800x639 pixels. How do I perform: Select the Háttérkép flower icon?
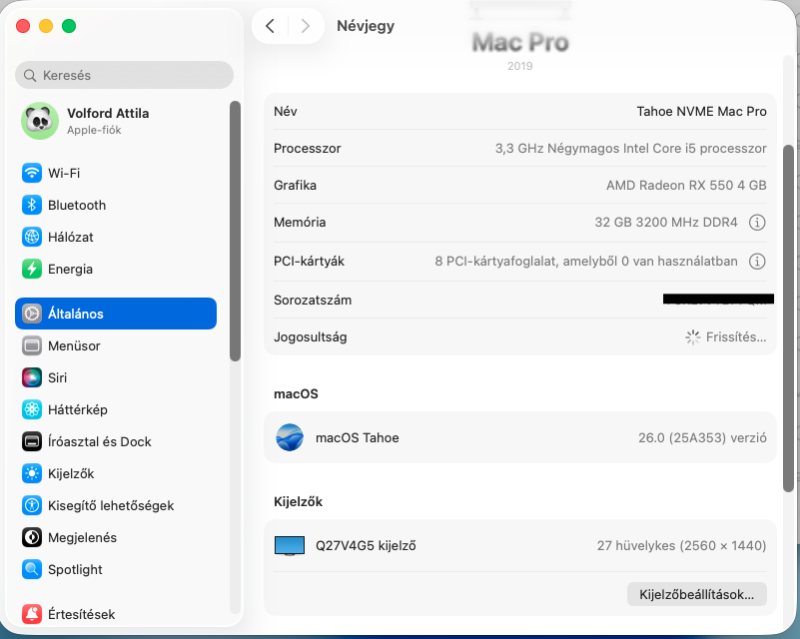(32, 409)
